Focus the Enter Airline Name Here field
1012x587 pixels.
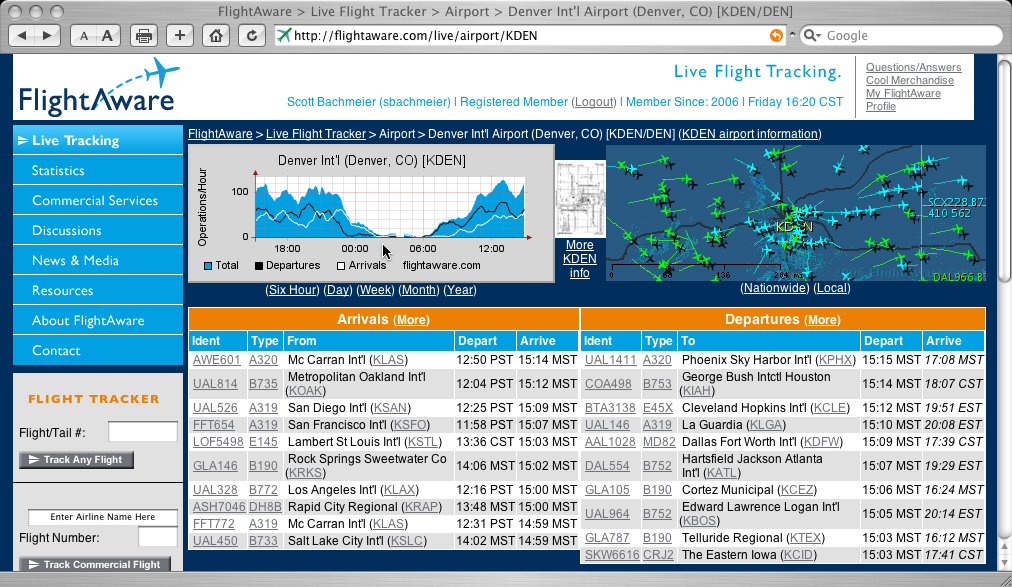pyautogui.click(x=103, y=517)
